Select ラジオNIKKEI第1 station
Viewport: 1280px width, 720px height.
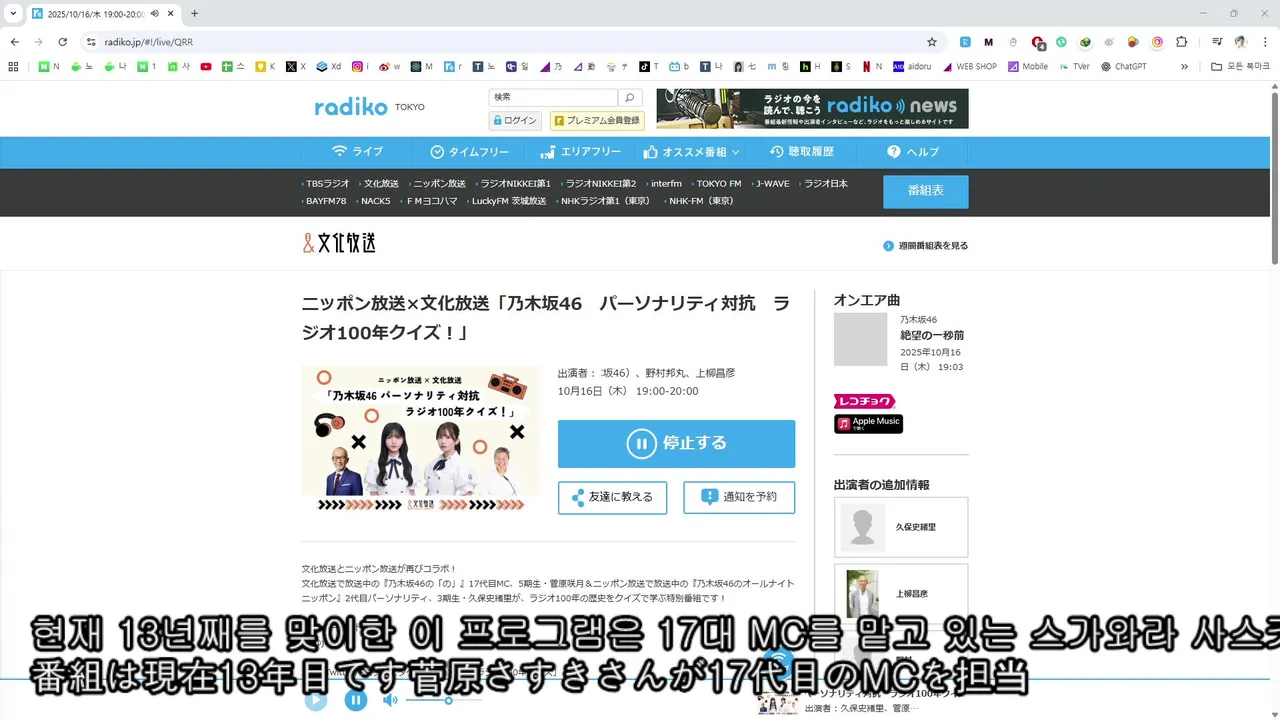click(x=514, y=184)
